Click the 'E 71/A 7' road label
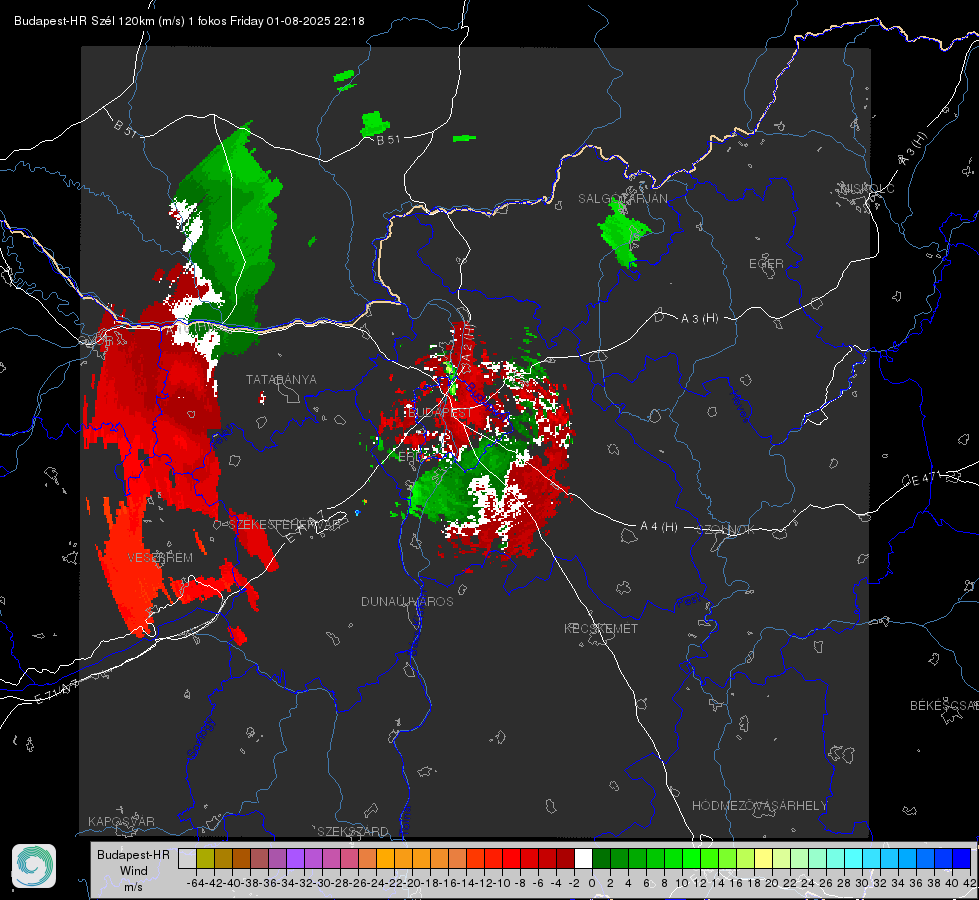979x900 pixels. pyautogui.click(x=57, y=692)
